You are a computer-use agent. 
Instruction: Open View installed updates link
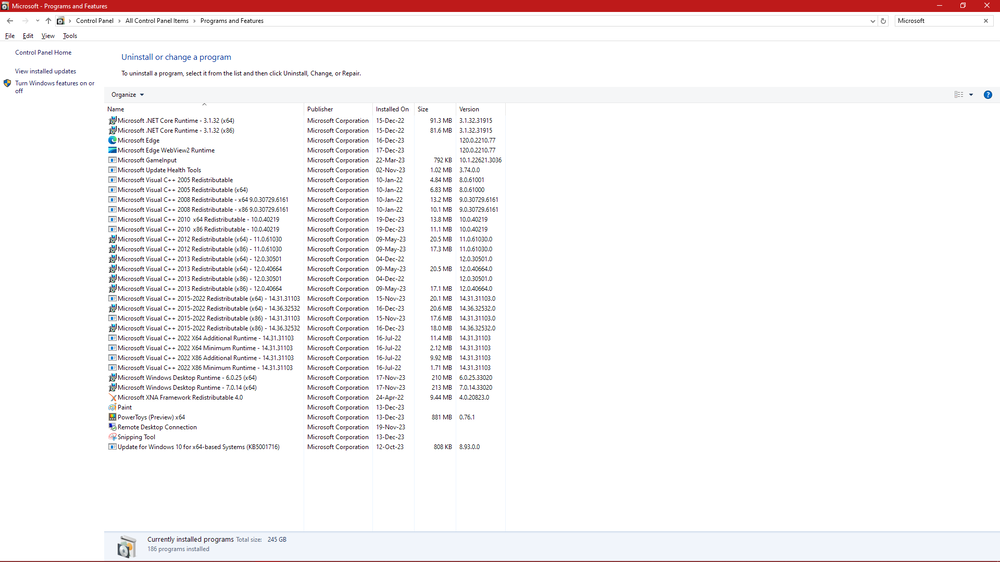[45, 71]
